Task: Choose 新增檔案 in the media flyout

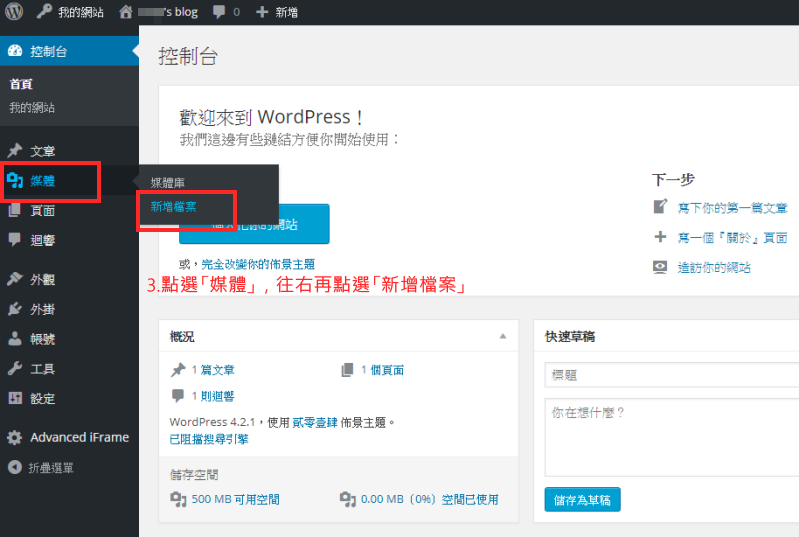Action: click(x=173, y=206)
